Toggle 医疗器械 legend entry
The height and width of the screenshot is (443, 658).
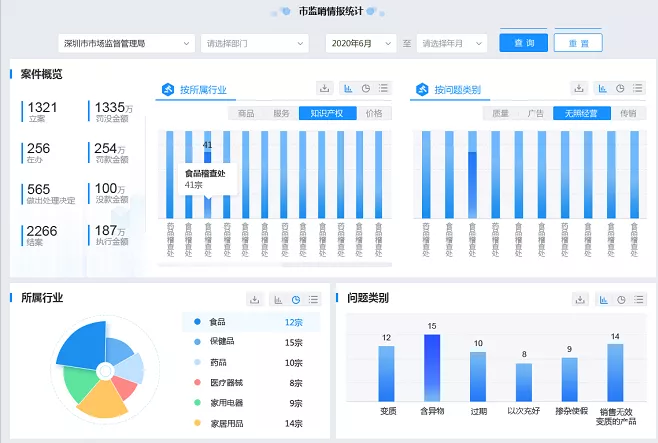(226, 382)
